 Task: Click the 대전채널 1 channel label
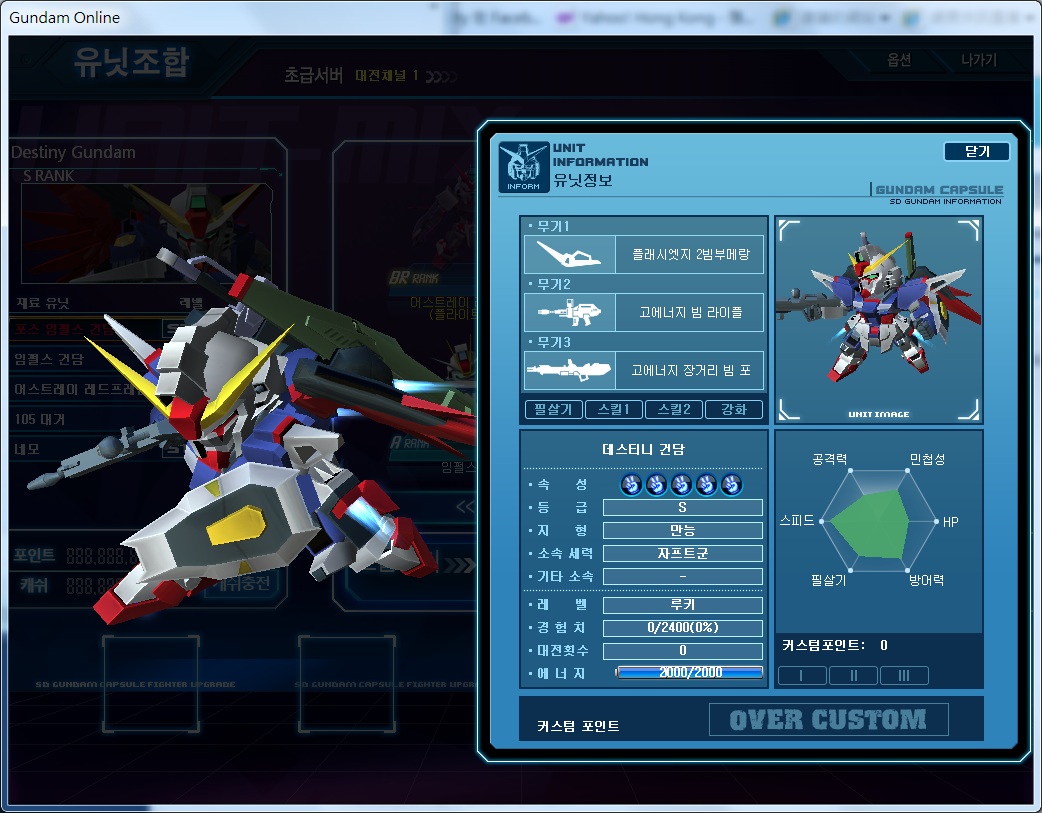pyautogui.click(x=387, y=76)
